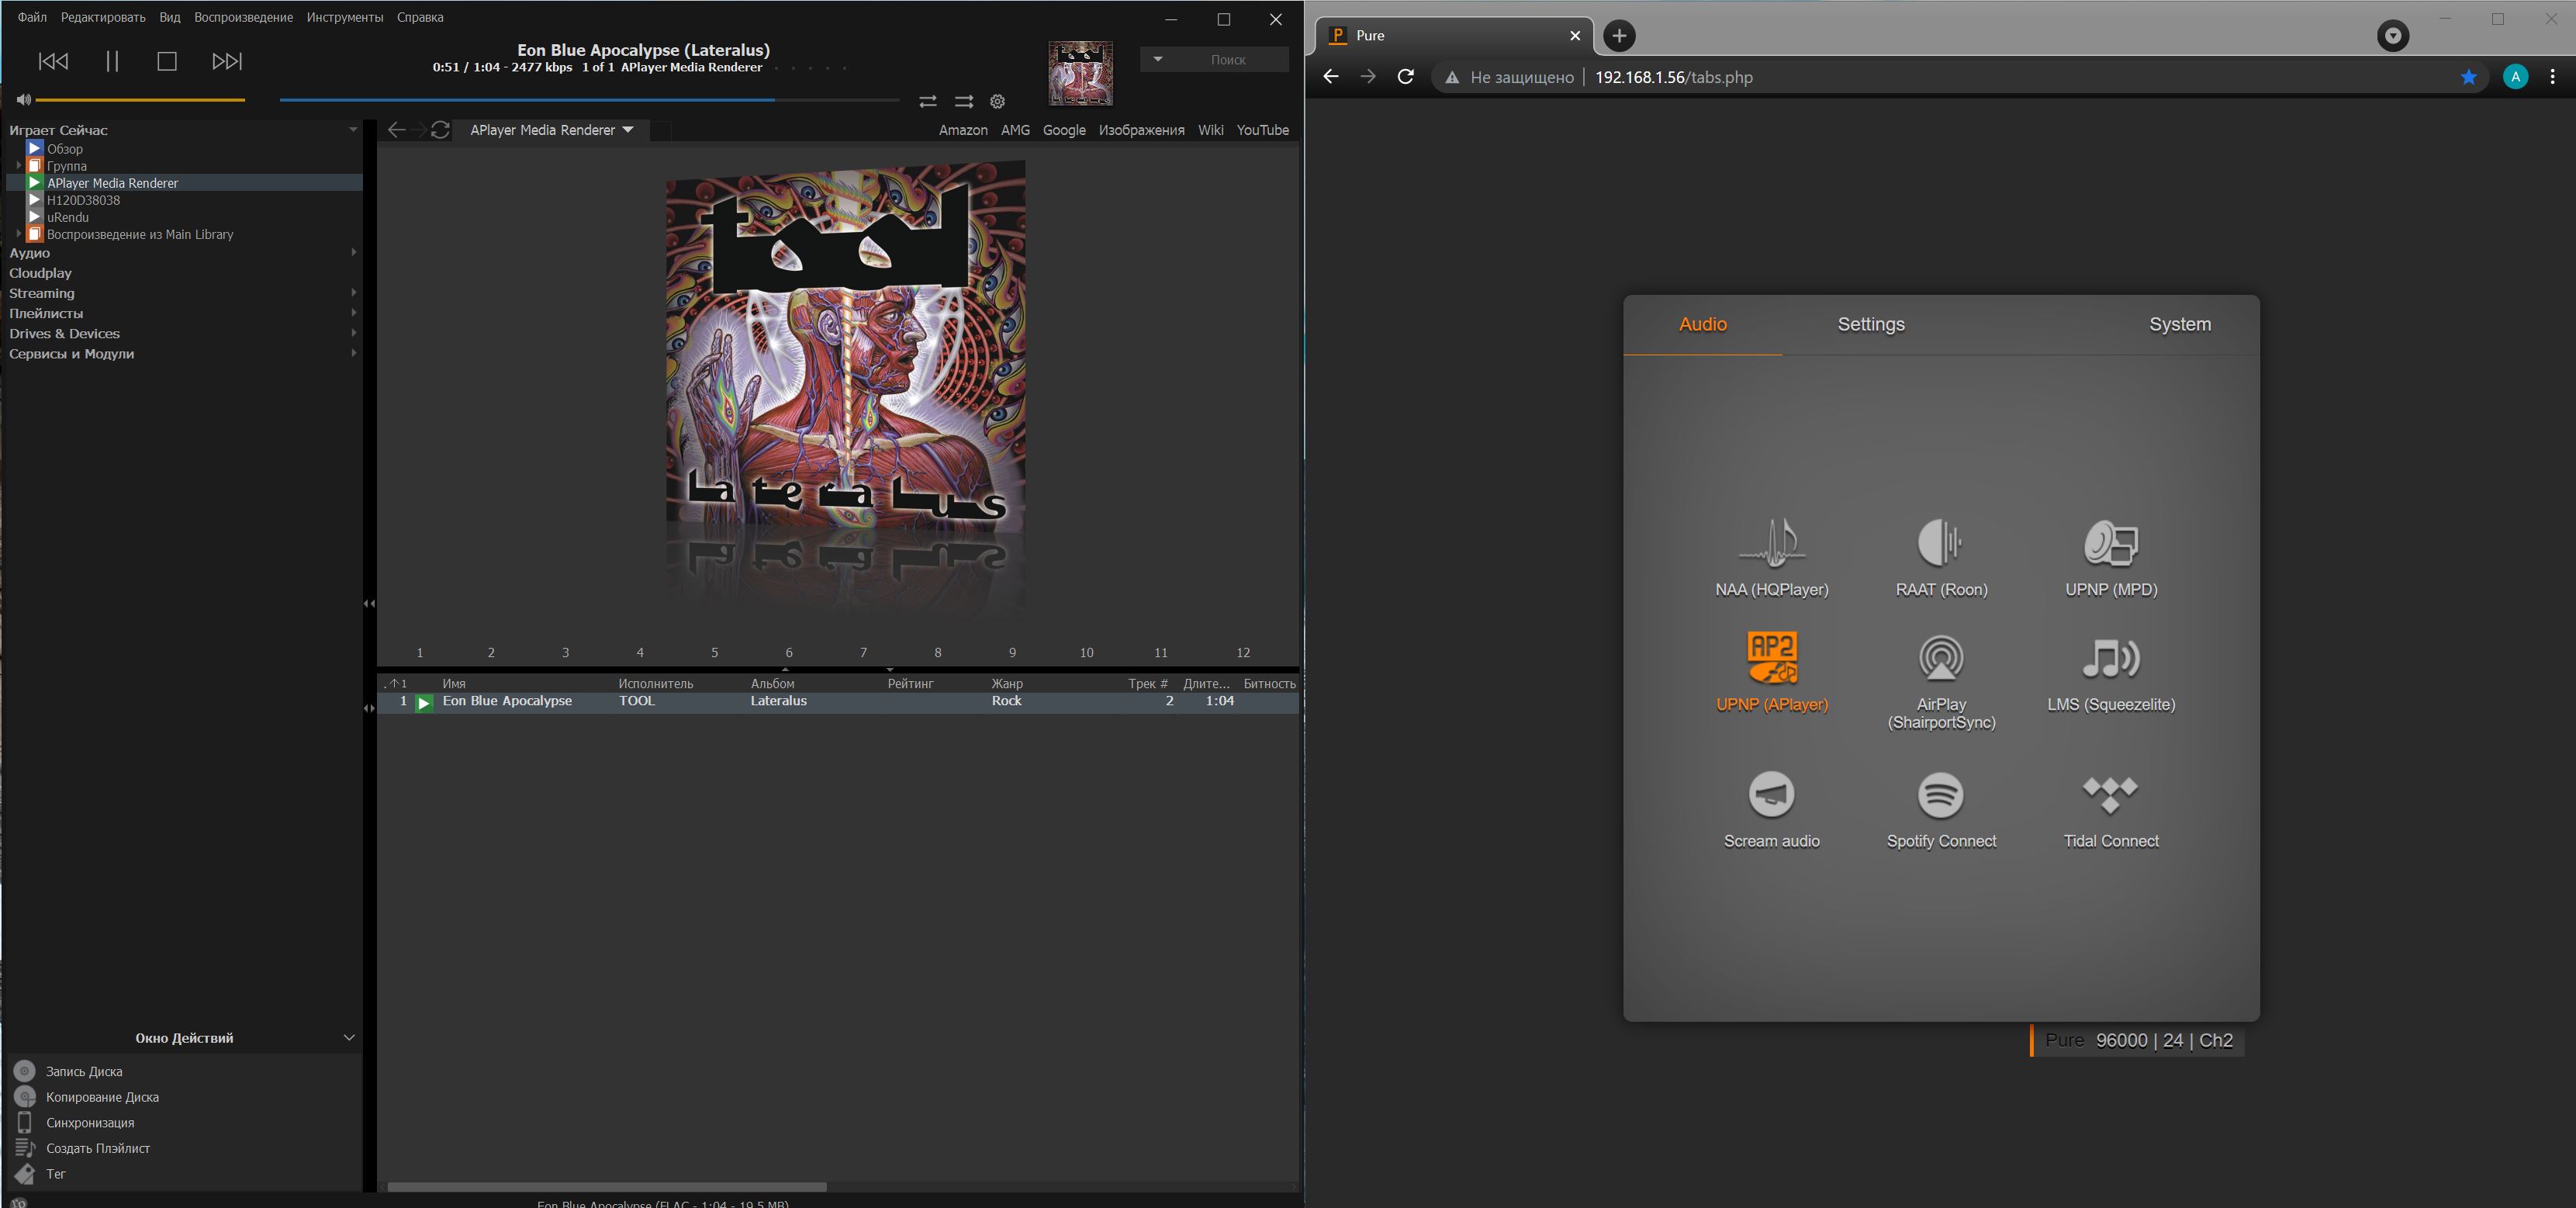
Task: Click Создать Плэйлист action
Action: [97, 1148]
